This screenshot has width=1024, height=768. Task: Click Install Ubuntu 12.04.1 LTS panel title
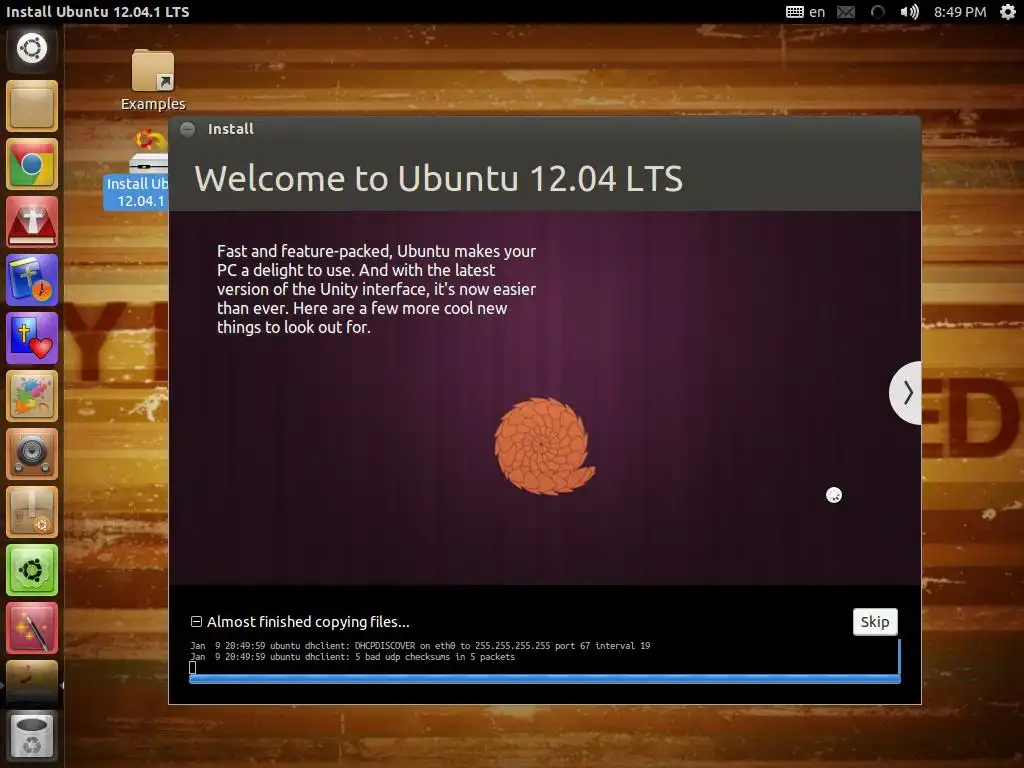tap(97, 12)
